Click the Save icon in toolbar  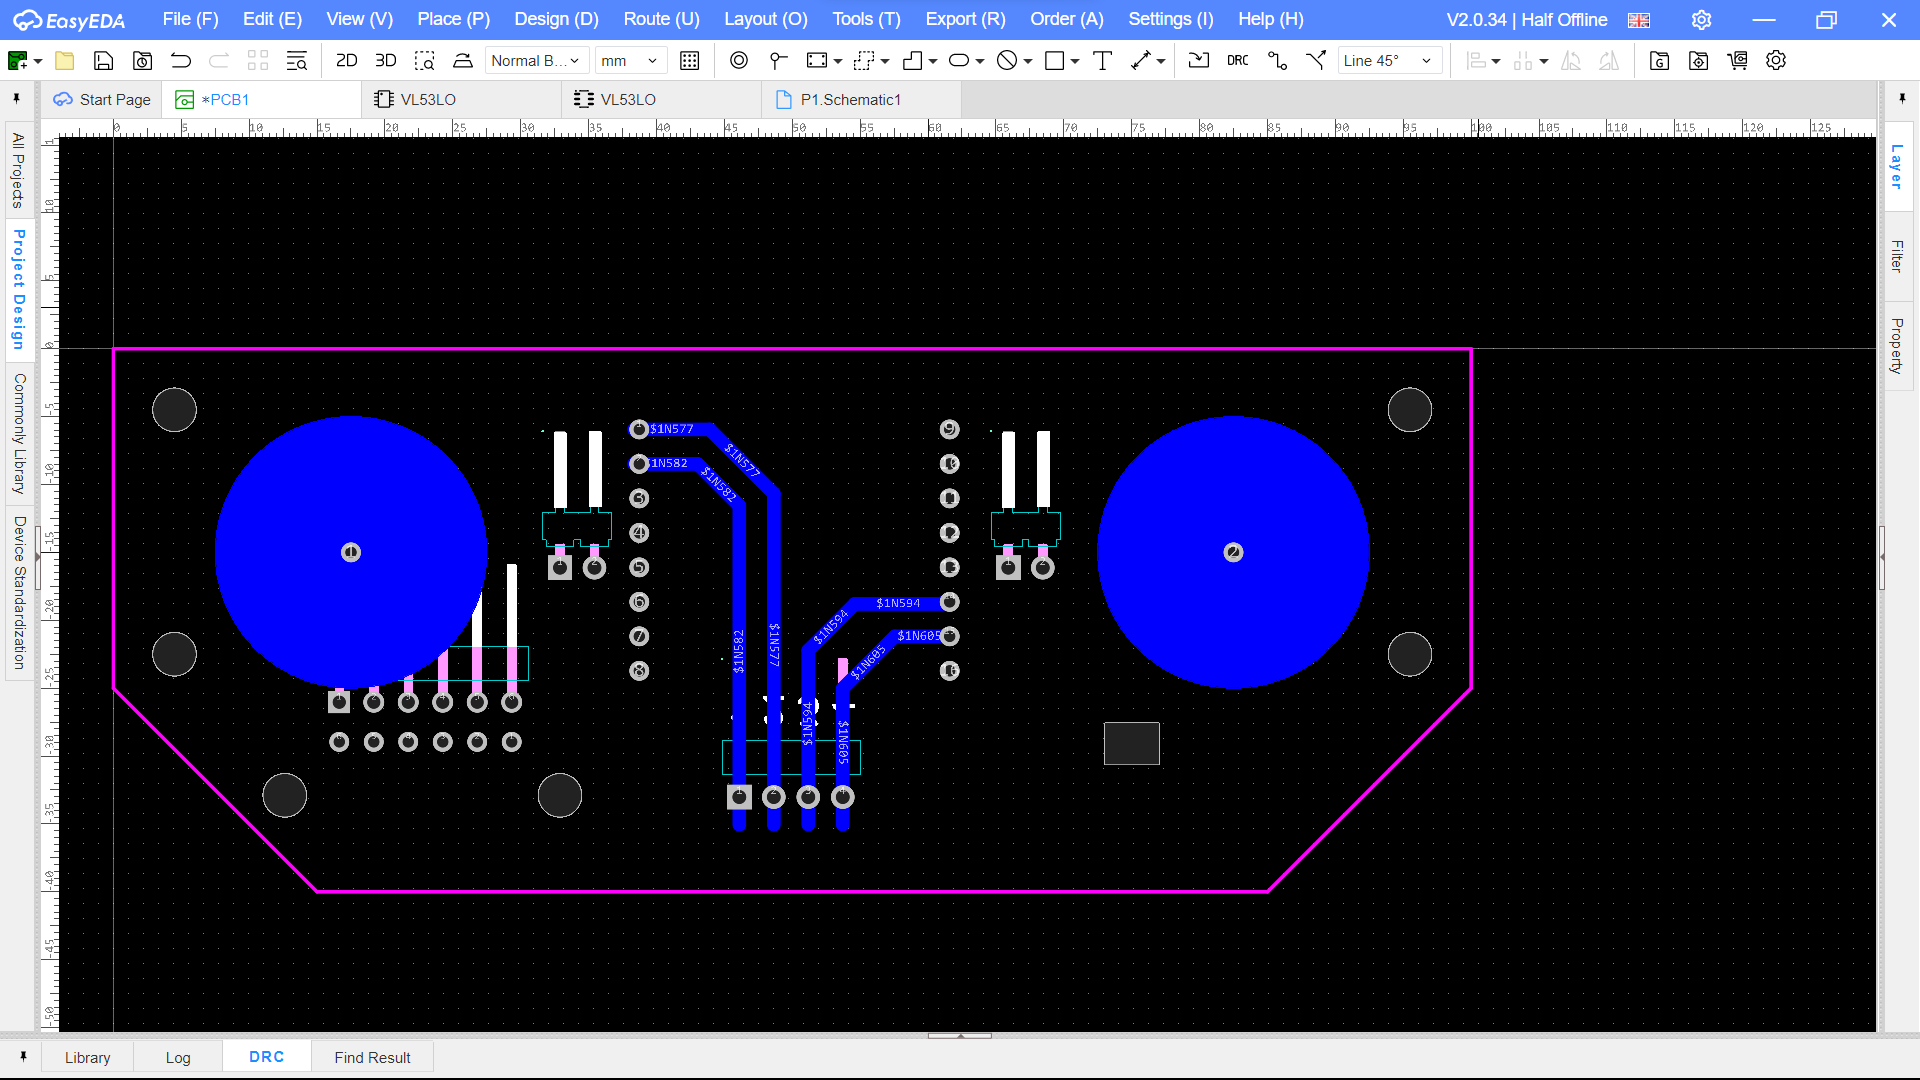(x=103, y=61)
